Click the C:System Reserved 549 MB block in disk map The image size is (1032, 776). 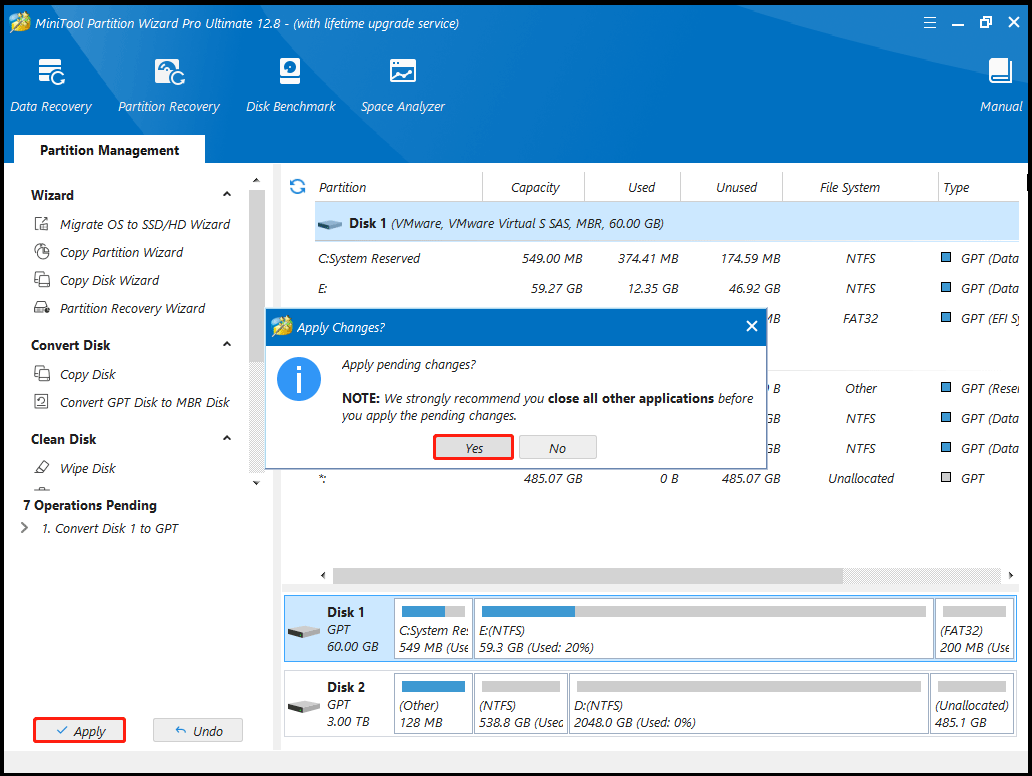click(433, 629)
